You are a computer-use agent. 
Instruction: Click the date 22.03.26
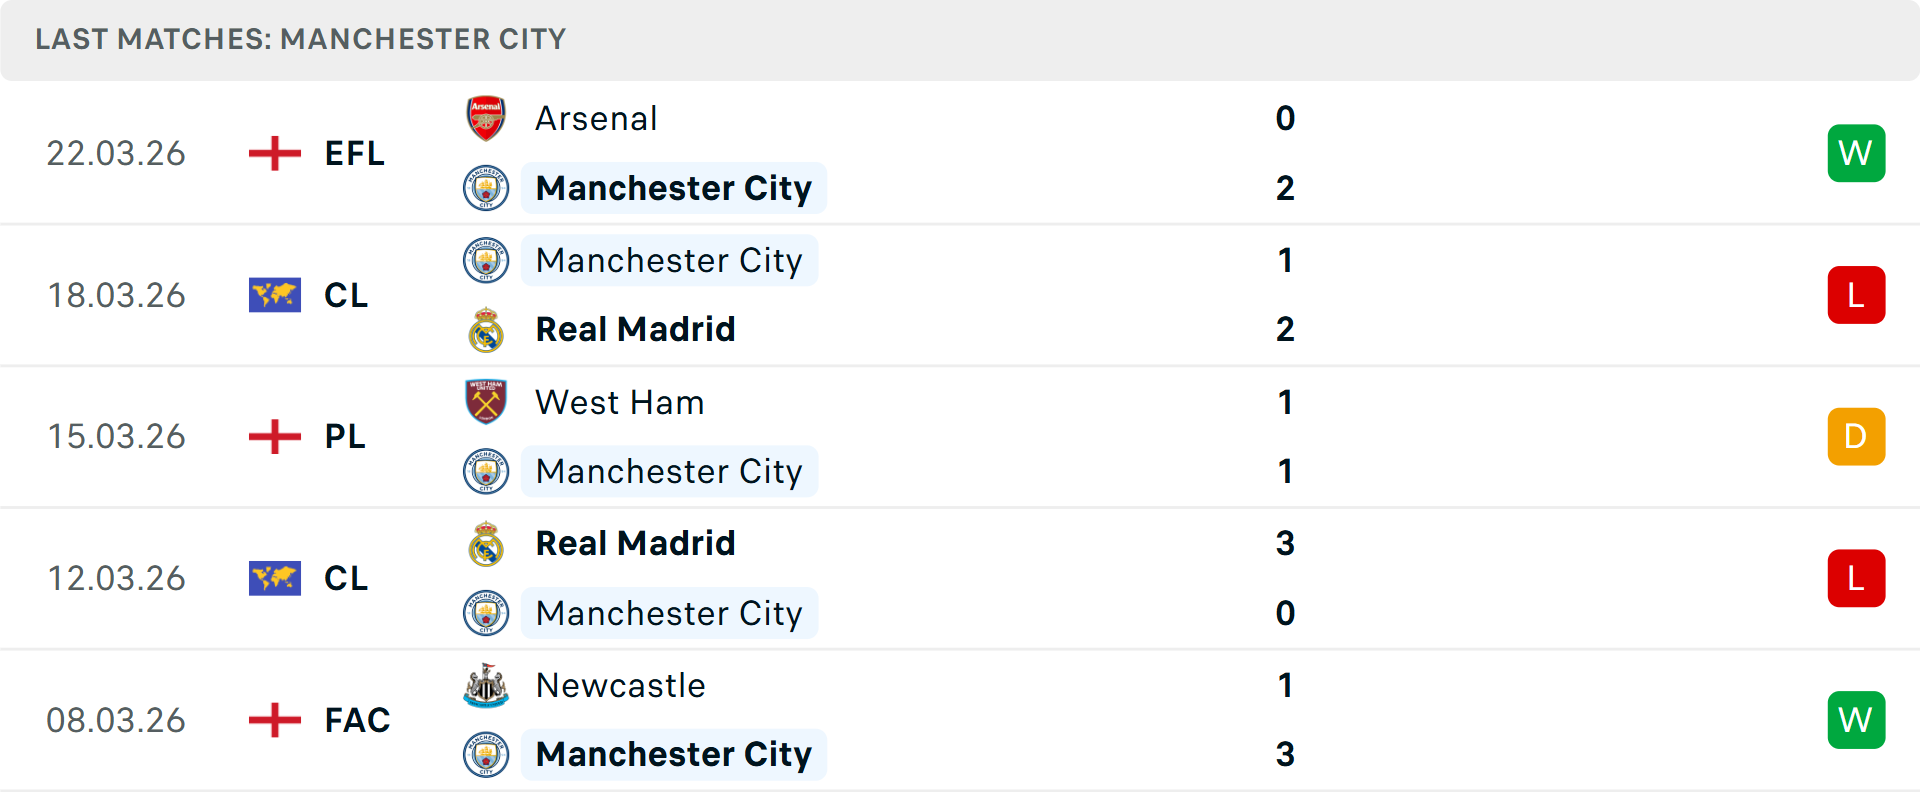pos(116,153)
